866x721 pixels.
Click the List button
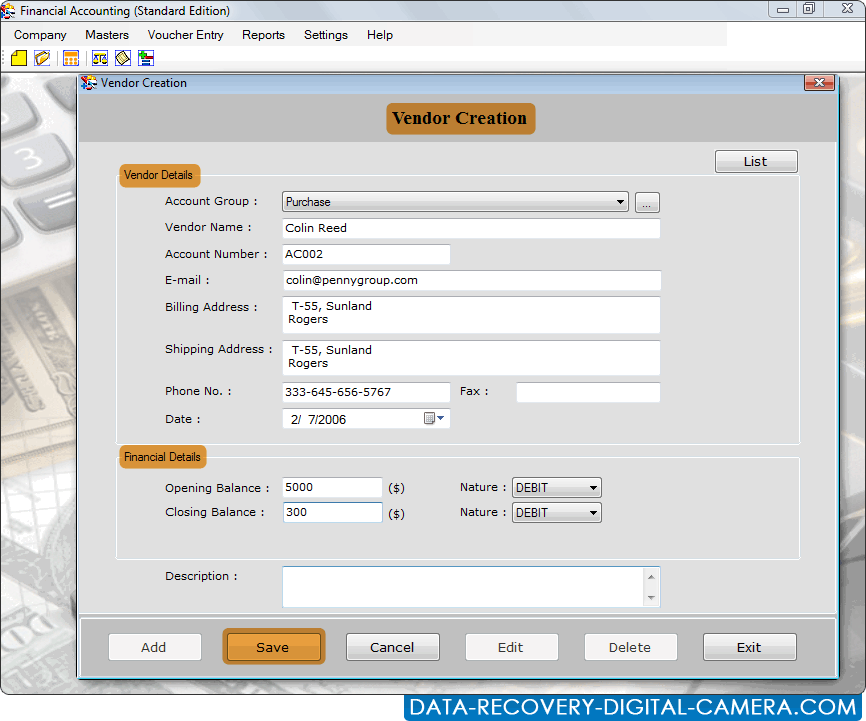pos(756,161)
